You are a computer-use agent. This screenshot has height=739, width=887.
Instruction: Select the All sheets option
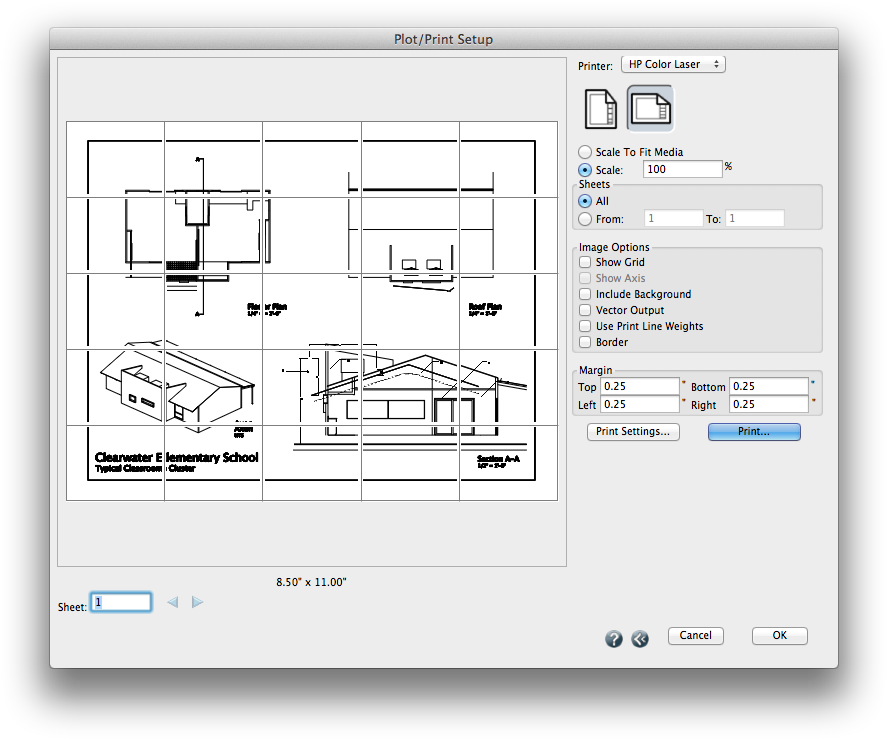click(x=584, y=201)
